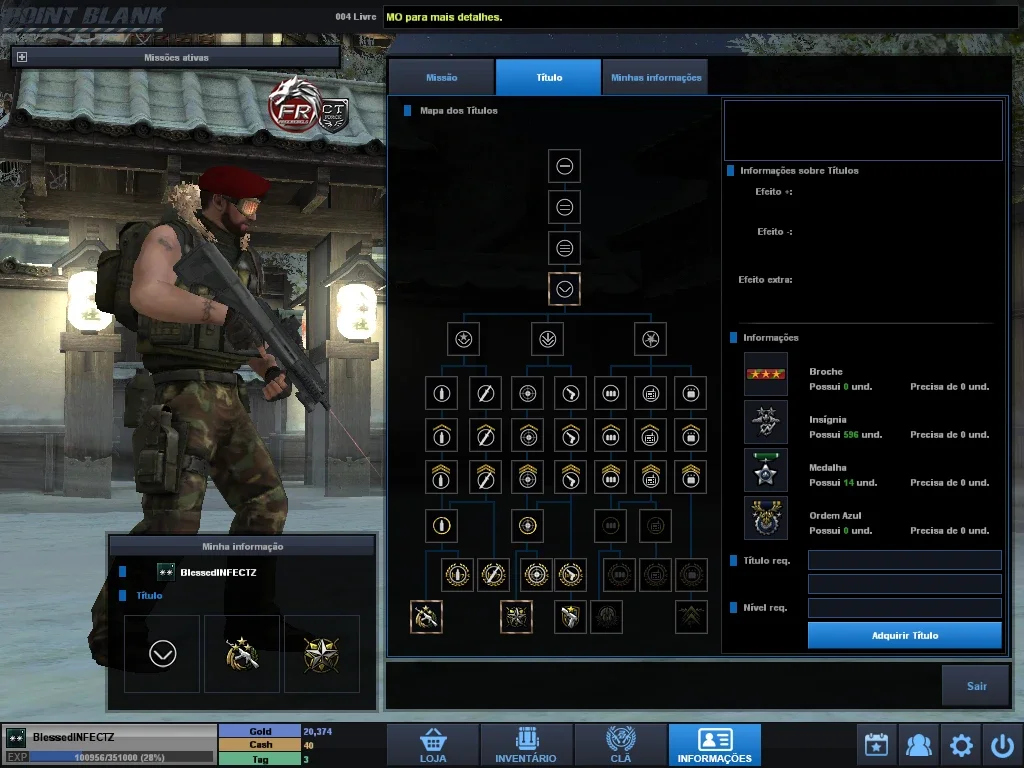This screenshot has height=768, width=1024.
Task: Select the pistol shield title icon
Action: [570, 617]
